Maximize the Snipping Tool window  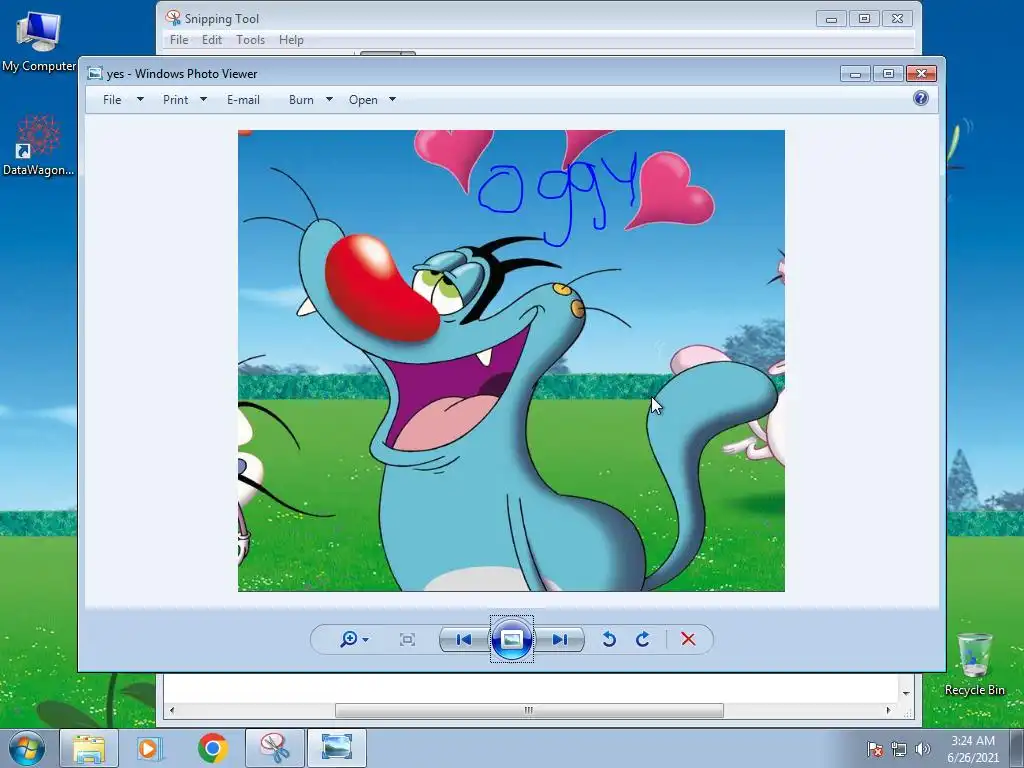pos(864,19)
